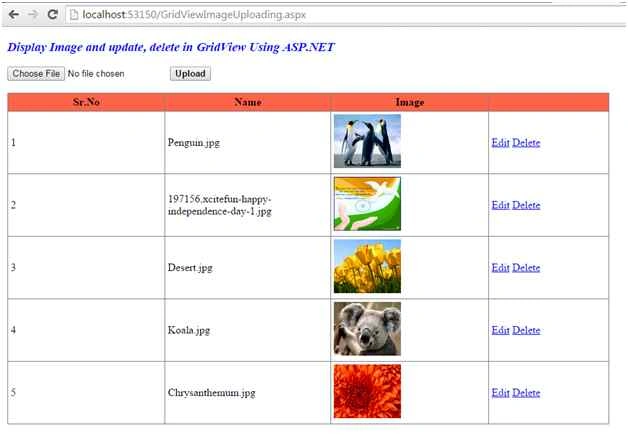Click the browser back arrow
The width and height of the screenshot is (628, 435).
tap(14, 14)
